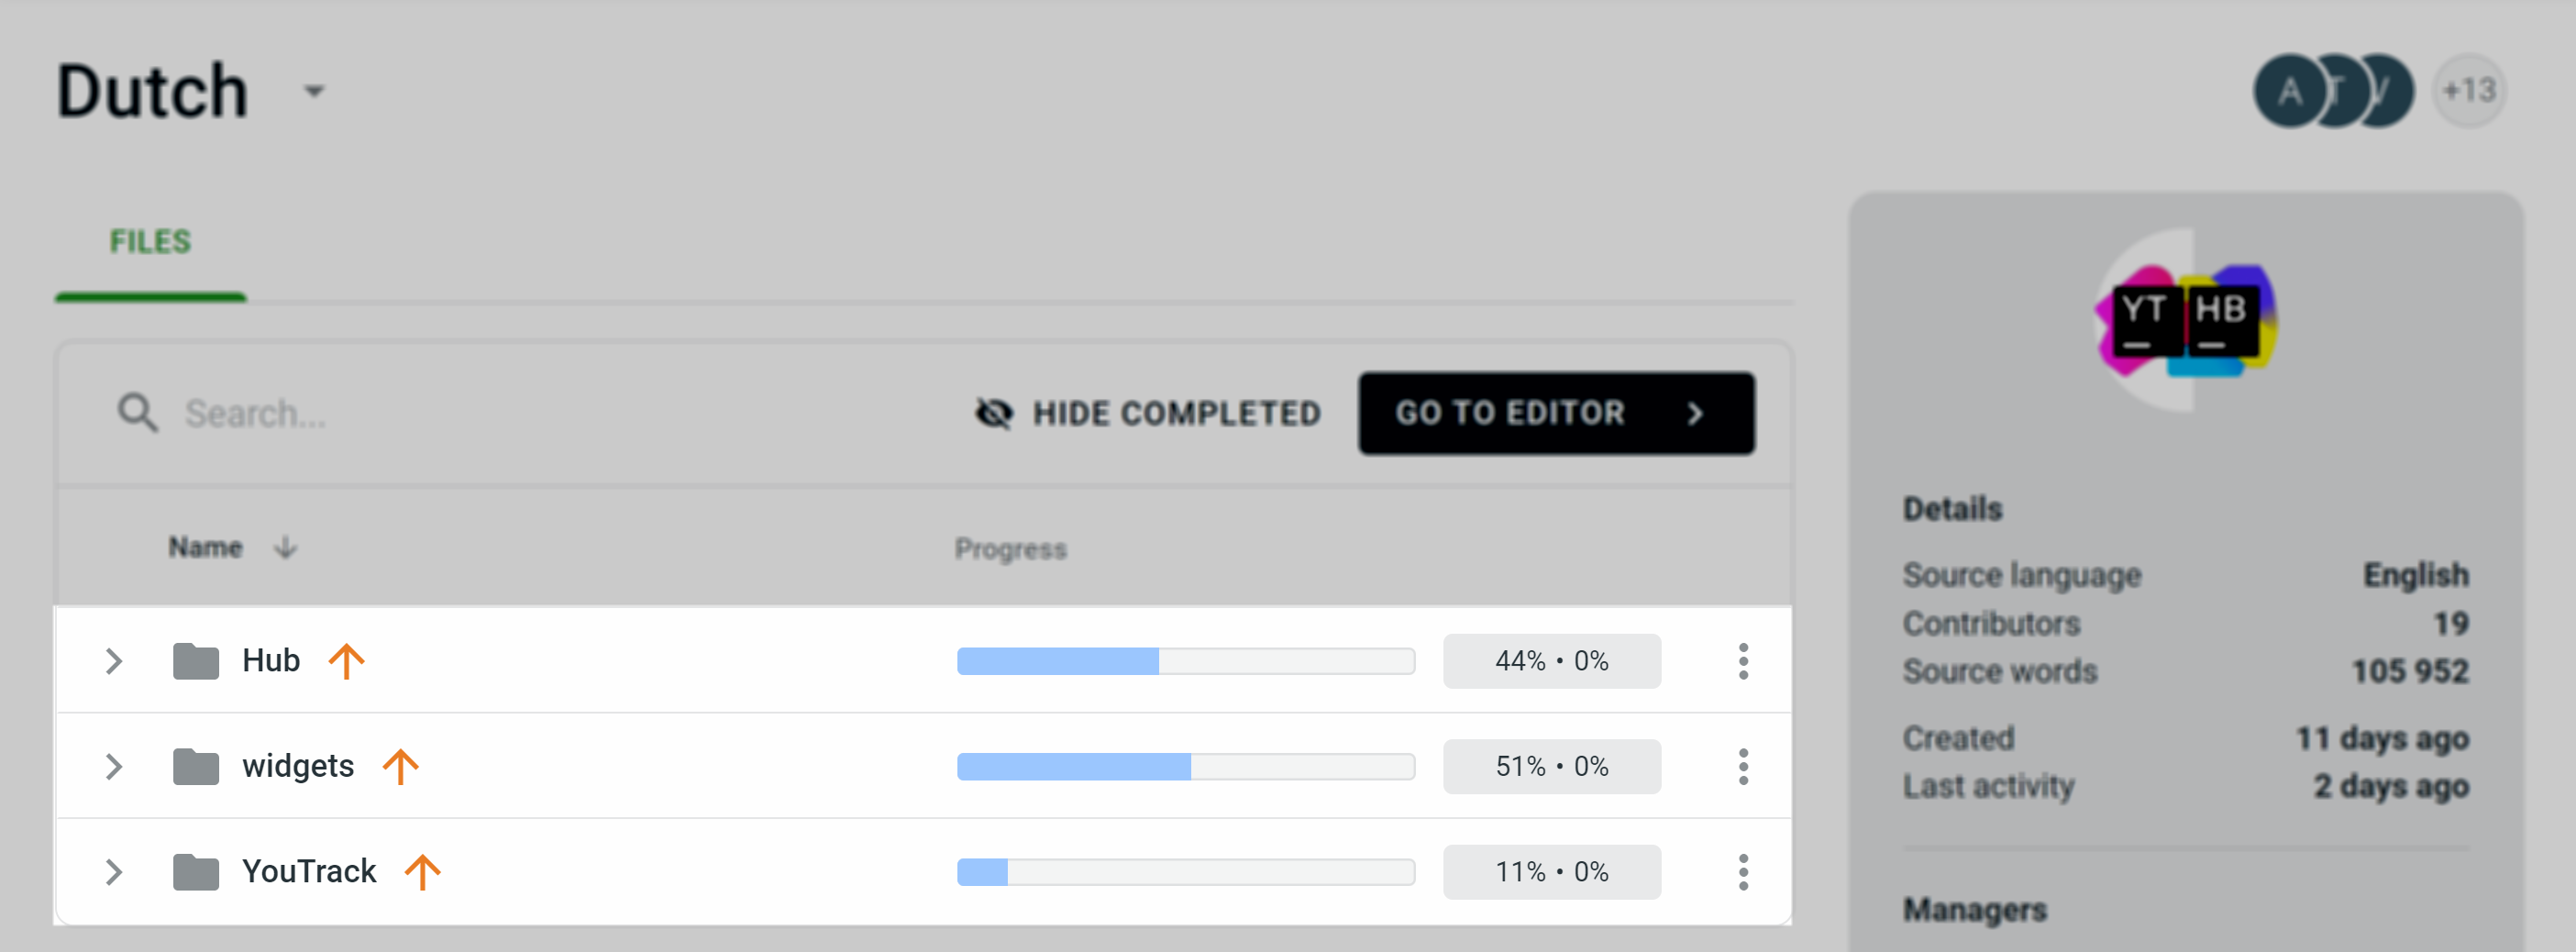Toggle the Name column sort direction
The image size is (2576, 952).
click(x=285, y=547)
